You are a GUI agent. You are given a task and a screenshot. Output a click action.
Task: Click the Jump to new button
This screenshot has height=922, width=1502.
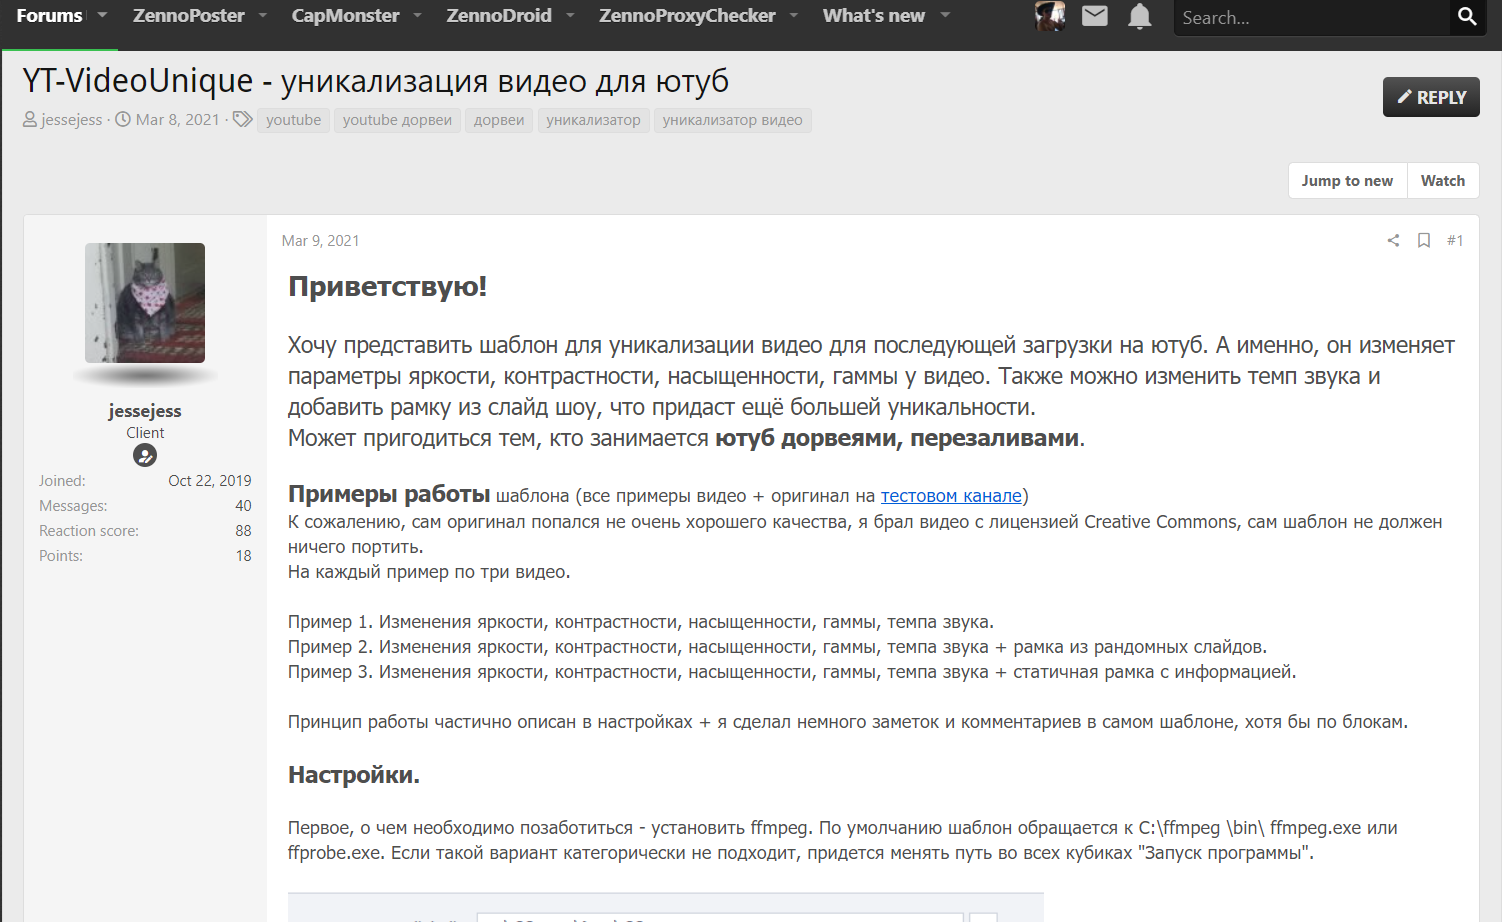click(1347, 181)
